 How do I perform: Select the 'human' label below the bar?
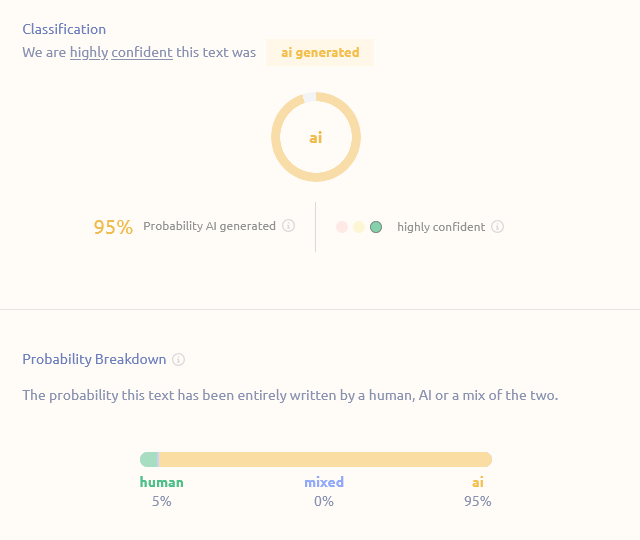(x=162, y=482)
